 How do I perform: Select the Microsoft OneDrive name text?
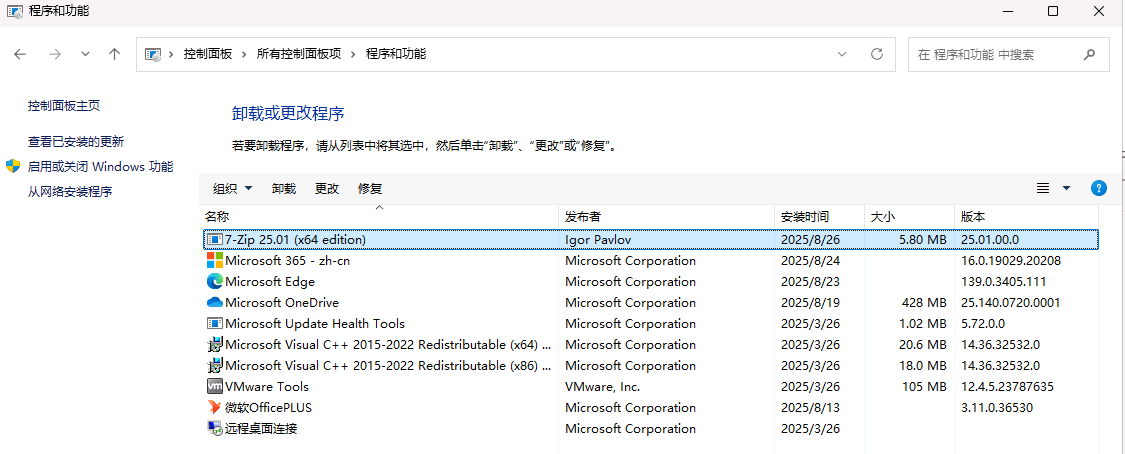point(282,303)
